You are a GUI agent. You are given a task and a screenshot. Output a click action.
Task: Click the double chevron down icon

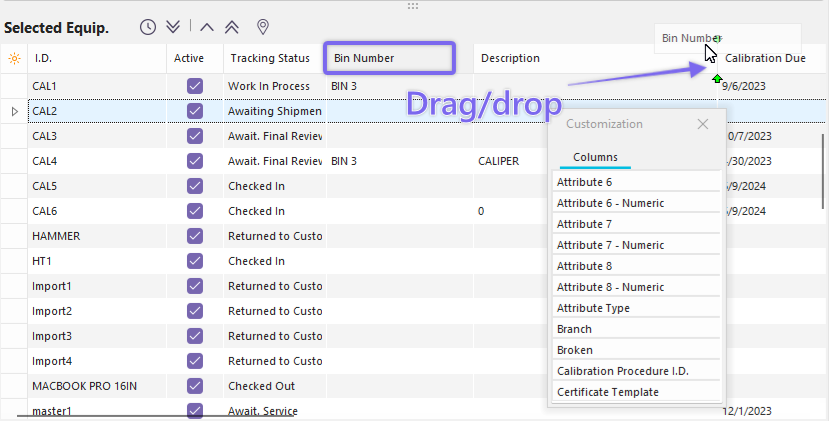pos(173,27)
